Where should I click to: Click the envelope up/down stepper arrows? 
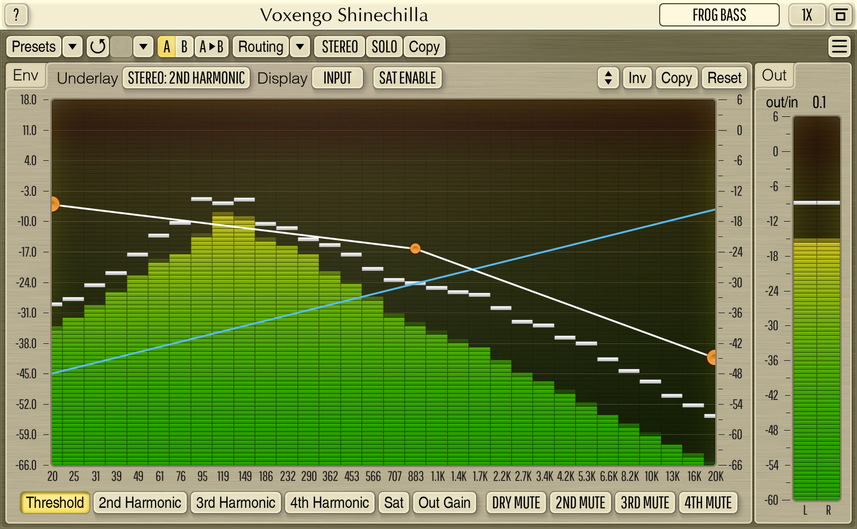607,78
